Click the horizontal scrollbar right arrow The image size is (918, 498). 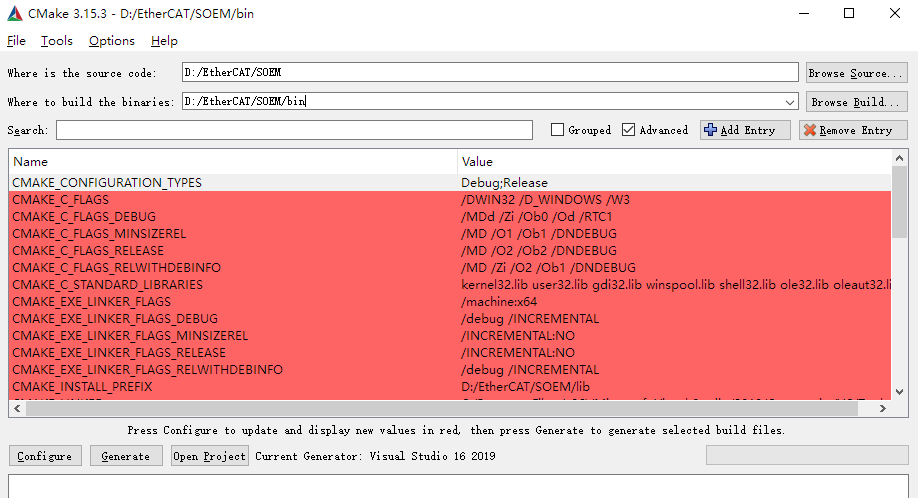[883, 408]
